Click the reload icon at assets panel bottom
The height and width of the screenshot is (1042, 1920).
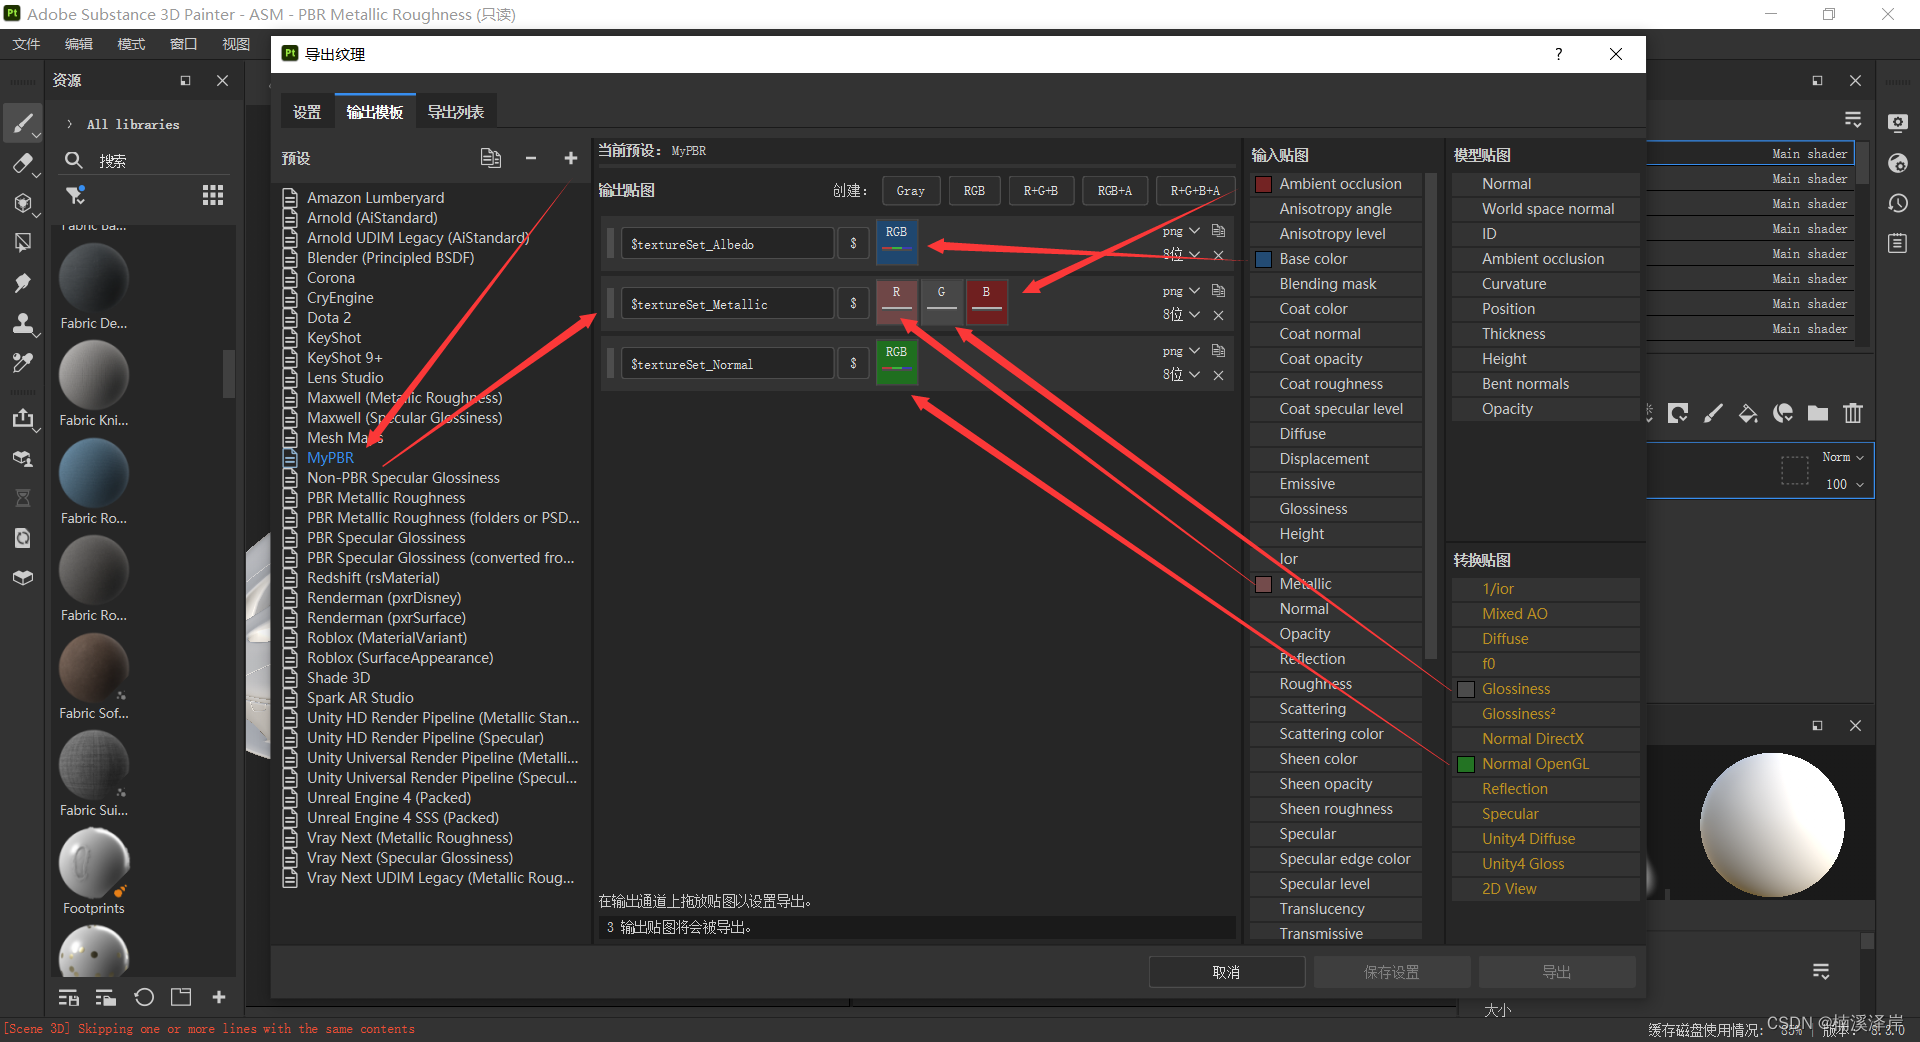click(x=144, y=997)
